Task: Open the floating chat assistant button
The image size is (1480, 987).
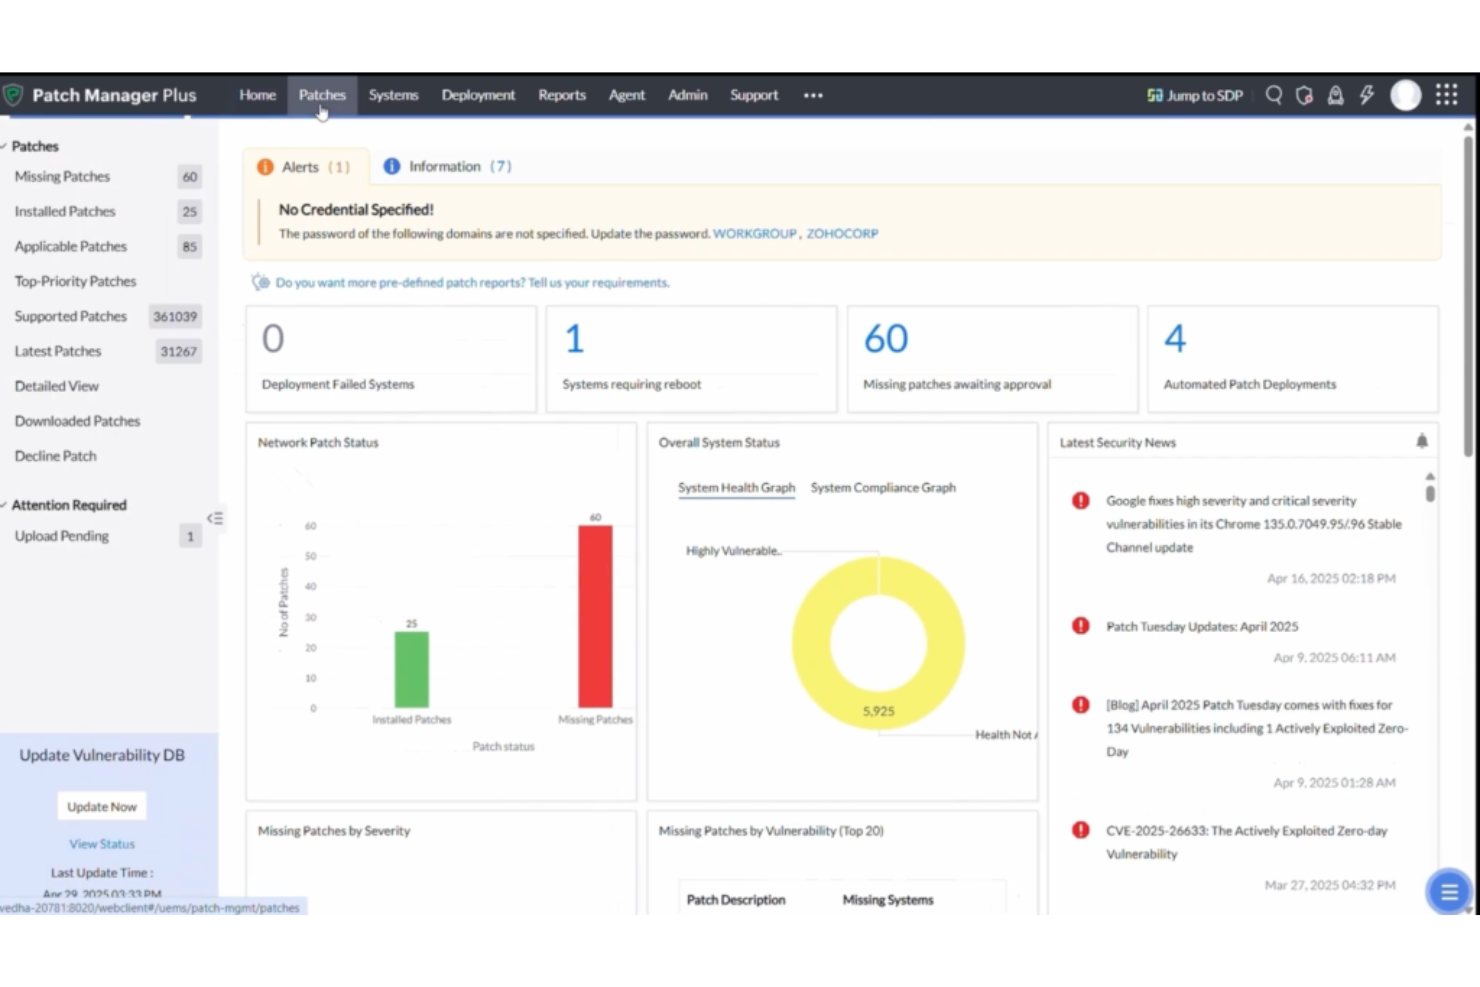Action: pyautogui.click(x=1448, y=891)
